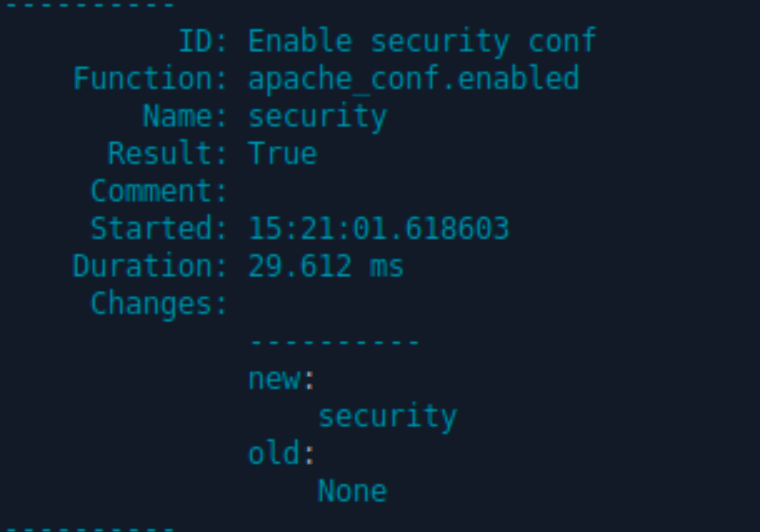Click the "Duration:" label
This screenshot has height=532, width=760.
151,266
